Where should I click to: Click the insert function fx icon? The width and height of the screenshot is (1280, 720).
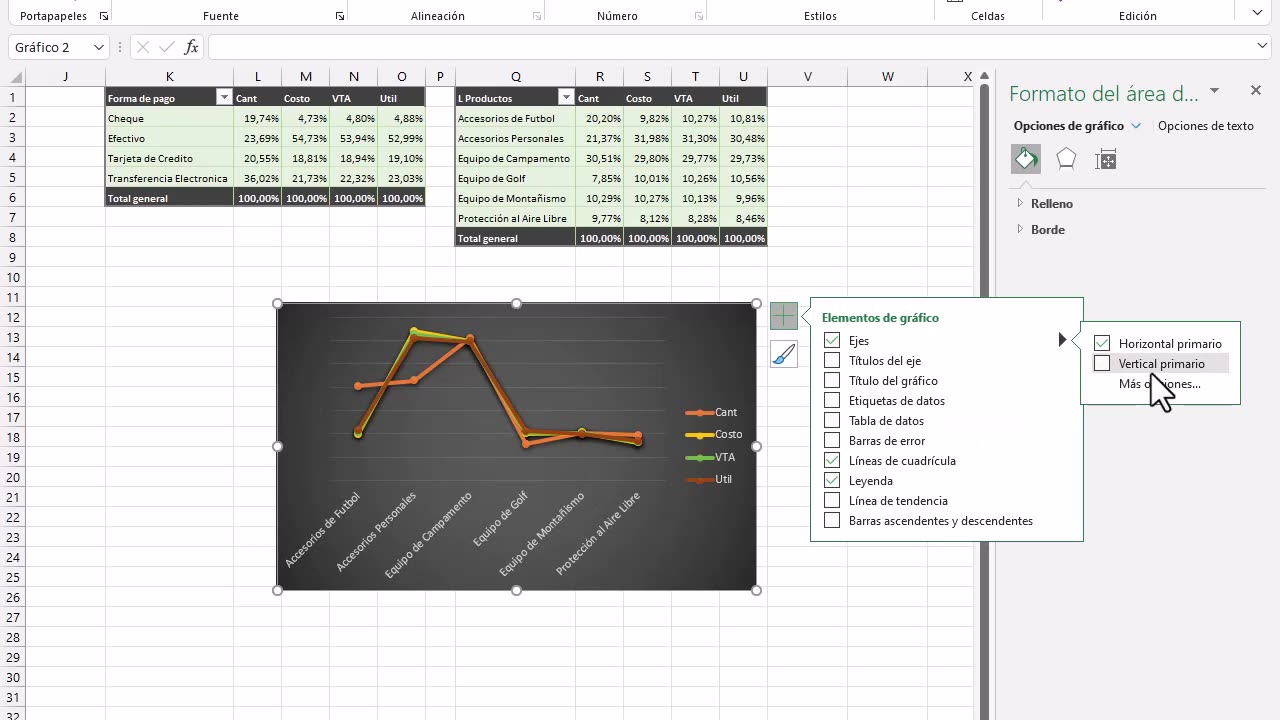tap(192, 47)
